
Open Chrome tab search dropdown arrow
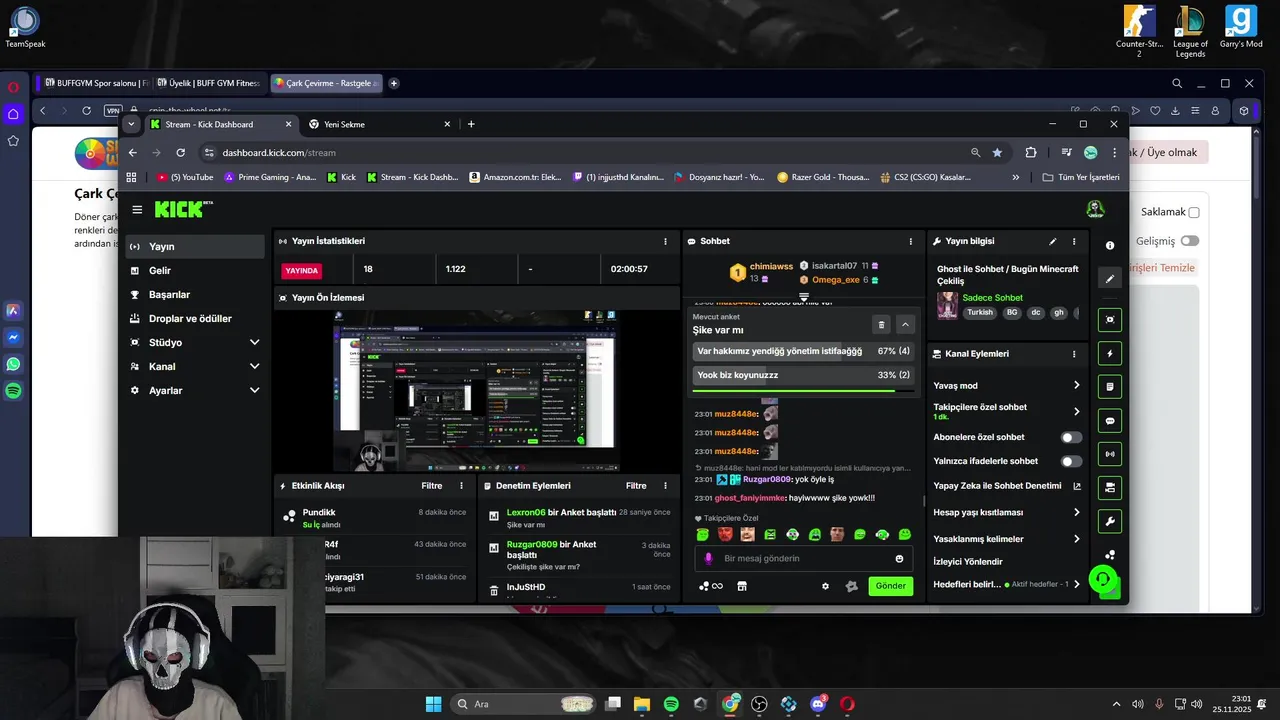click(x=131, y=124)
